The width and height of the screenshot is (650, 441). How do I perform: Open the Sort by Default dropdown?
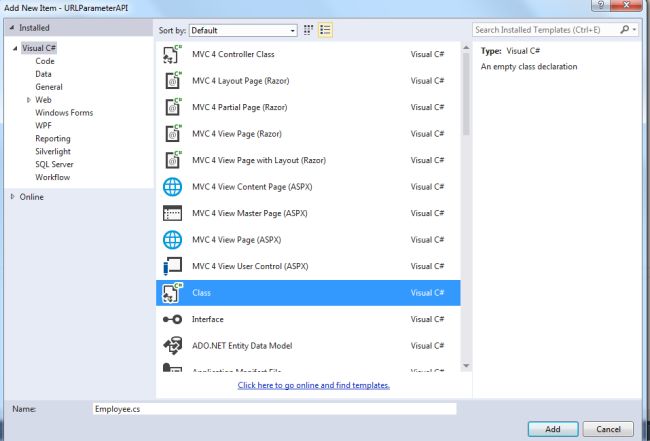click(243, 30)
